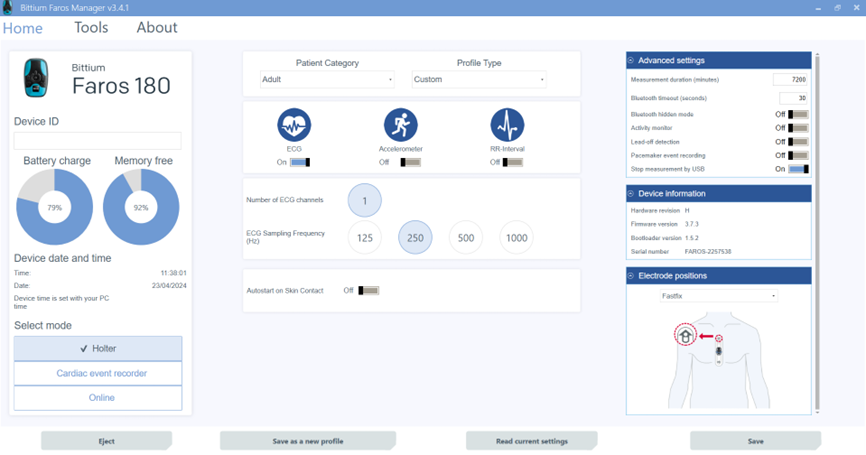Collapse the Electrode positions section
This screenshot has width=866, height=455.
631,276
